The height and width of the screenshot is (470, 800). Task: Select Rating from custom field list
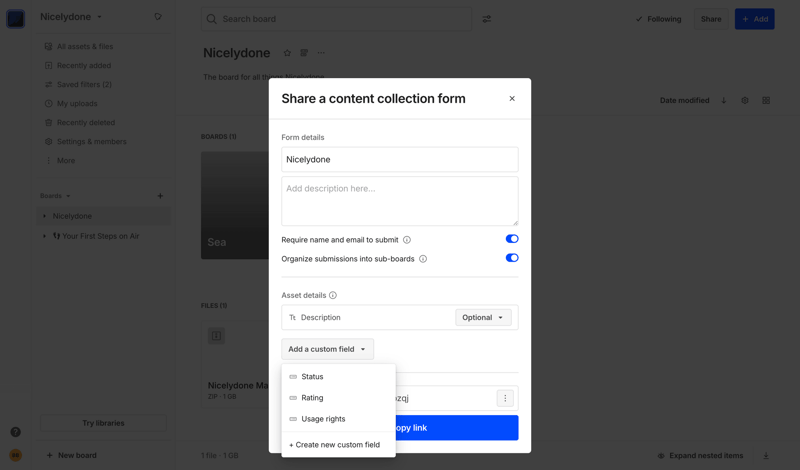coord(312,398)
